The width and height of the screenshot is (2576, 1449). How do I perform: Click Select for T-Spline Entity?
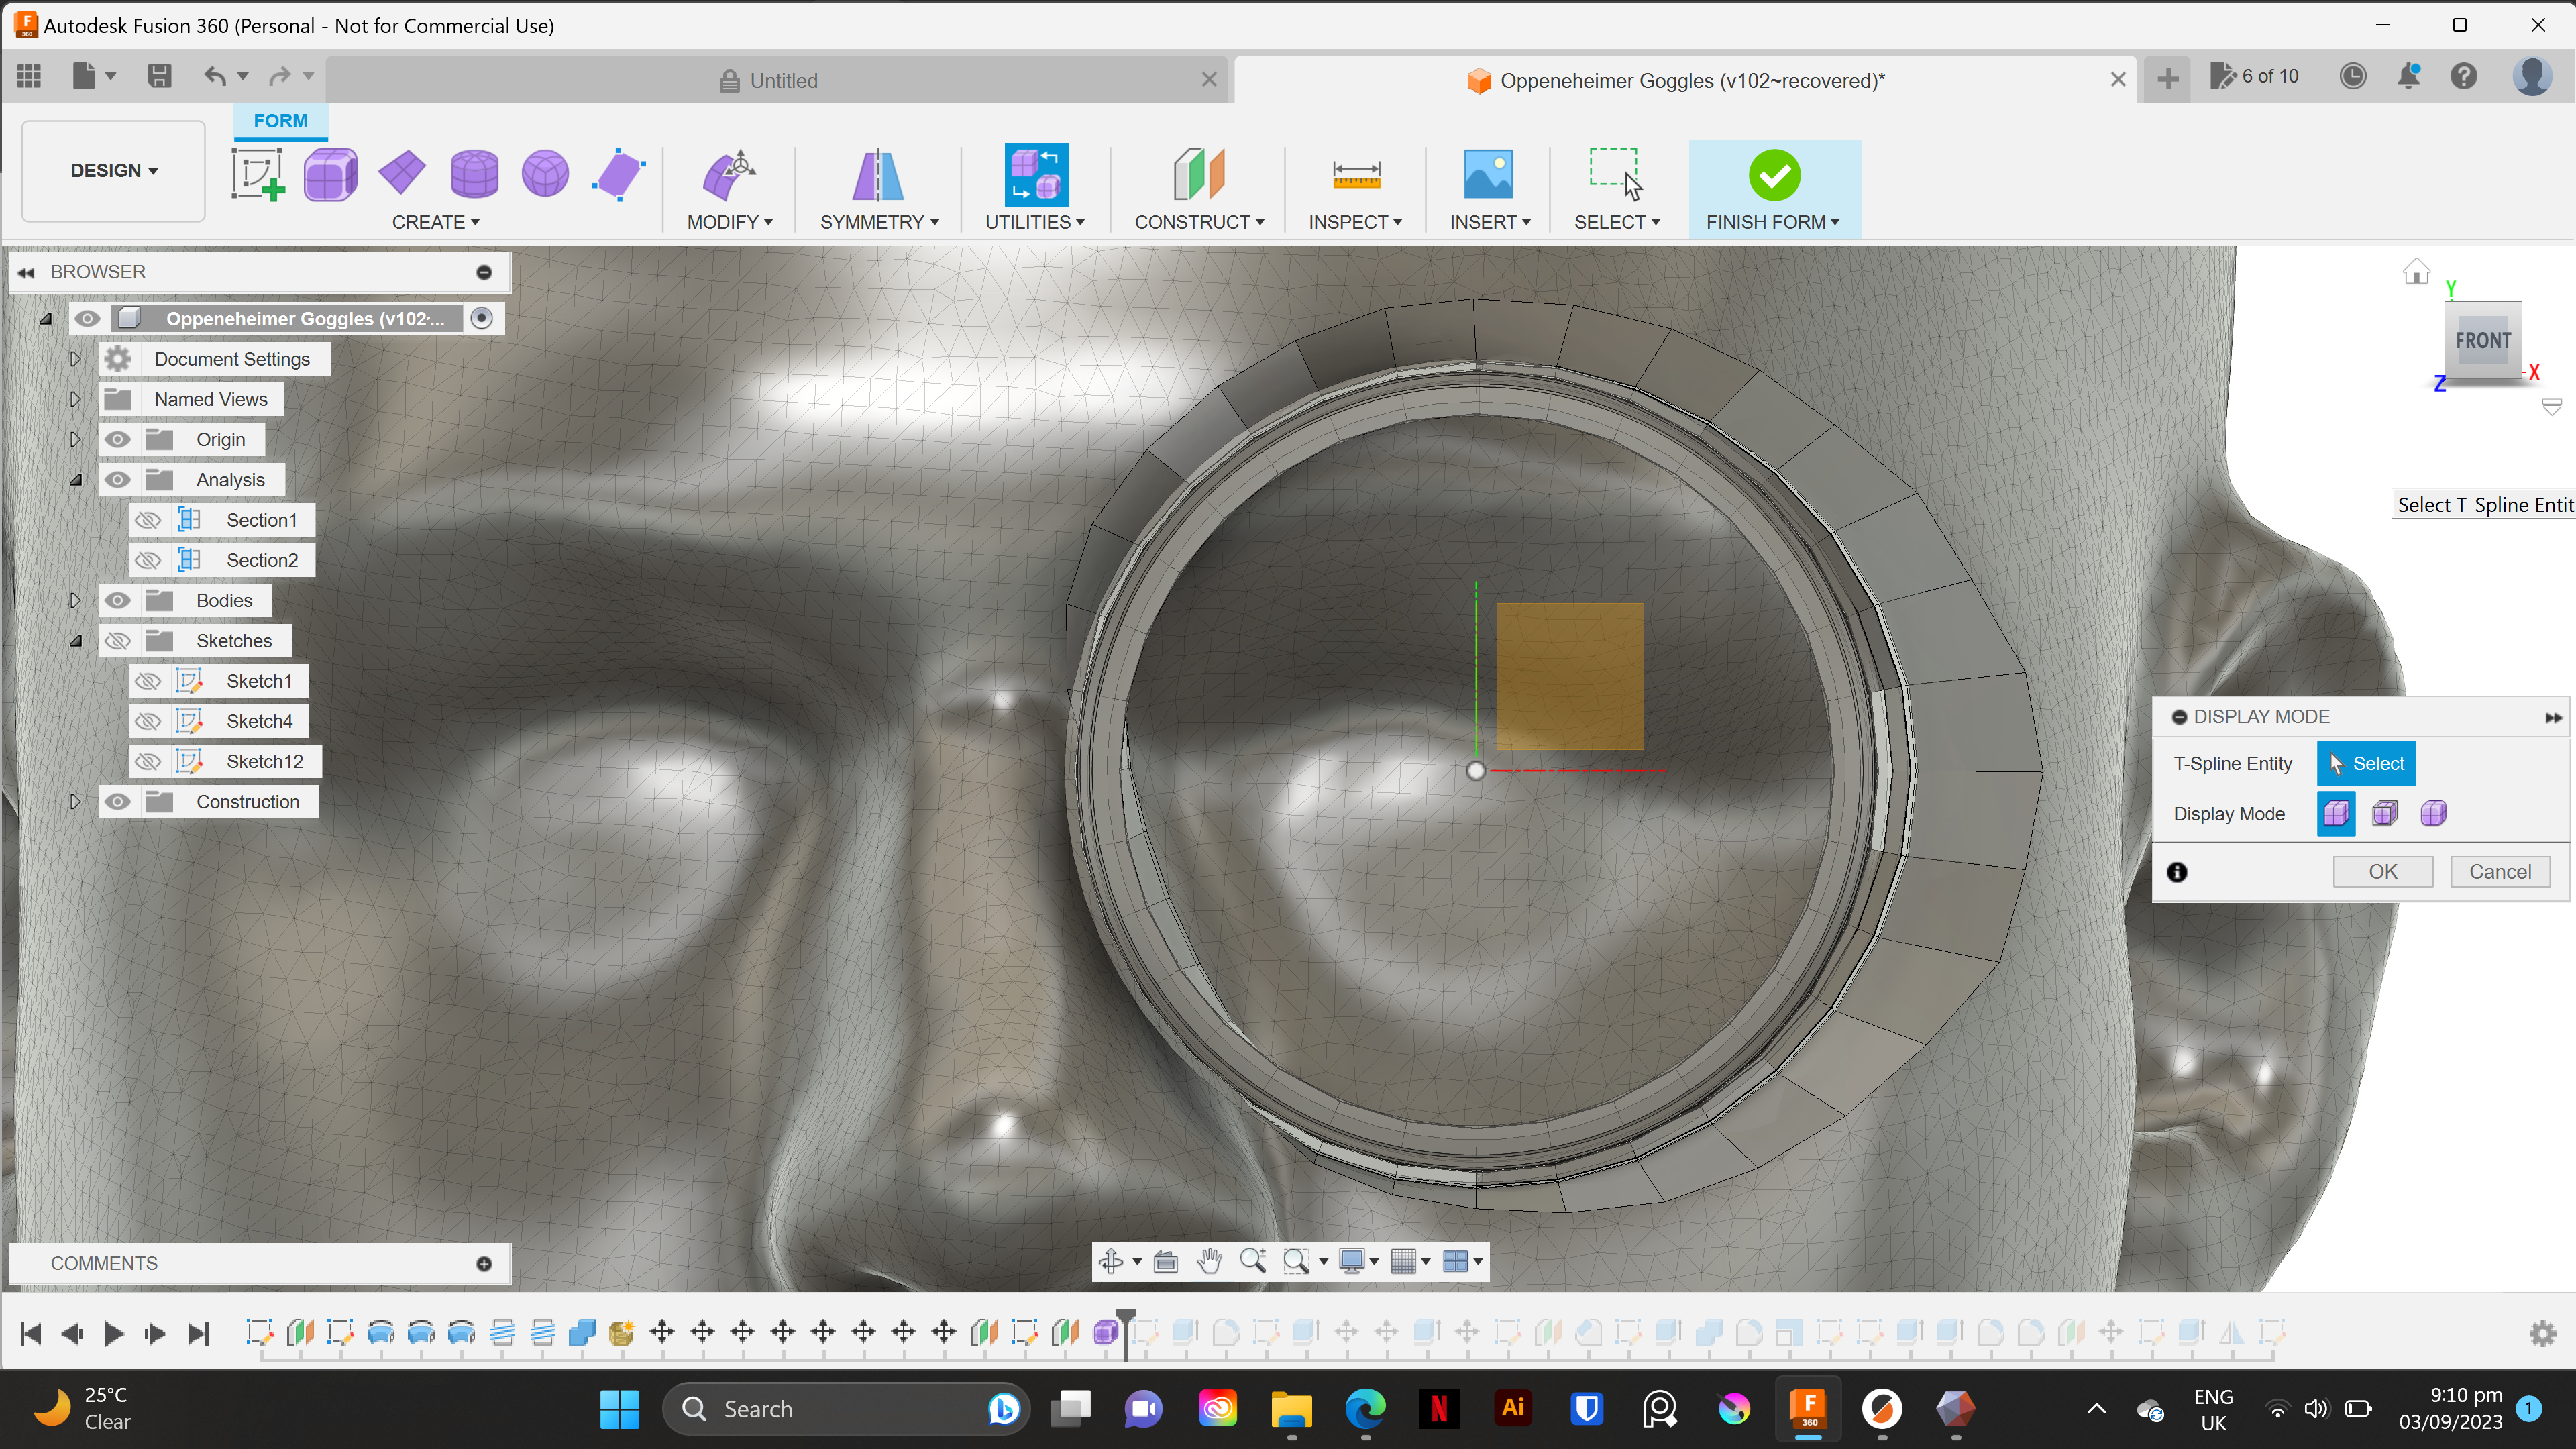click(2366, 763)
